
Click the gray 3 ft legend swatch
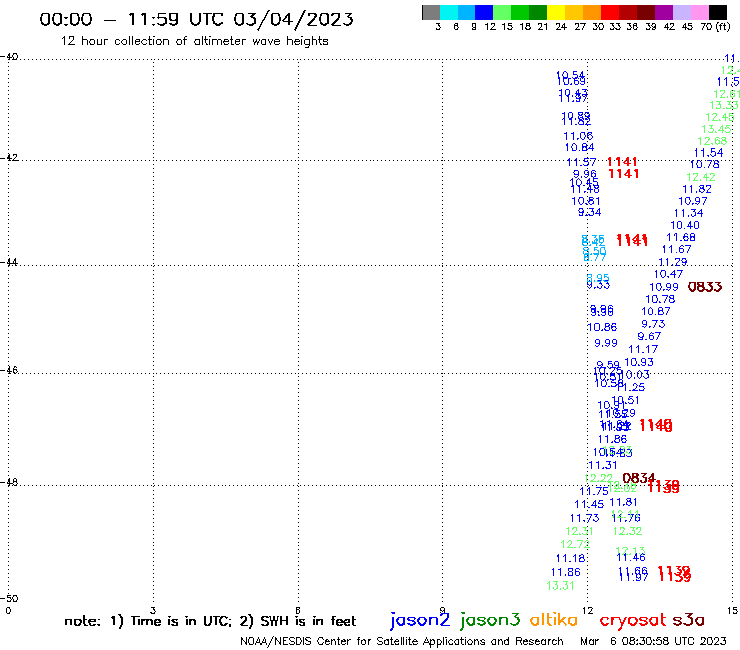click(431, 12)
